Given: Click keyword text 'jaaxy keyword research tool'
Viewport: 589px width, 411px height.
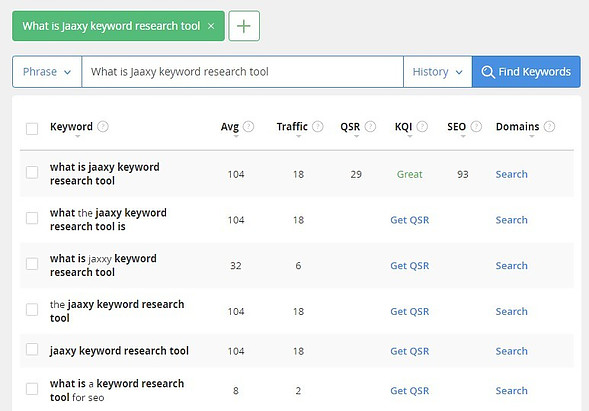Looking at the screenshot, I should 119,351.
